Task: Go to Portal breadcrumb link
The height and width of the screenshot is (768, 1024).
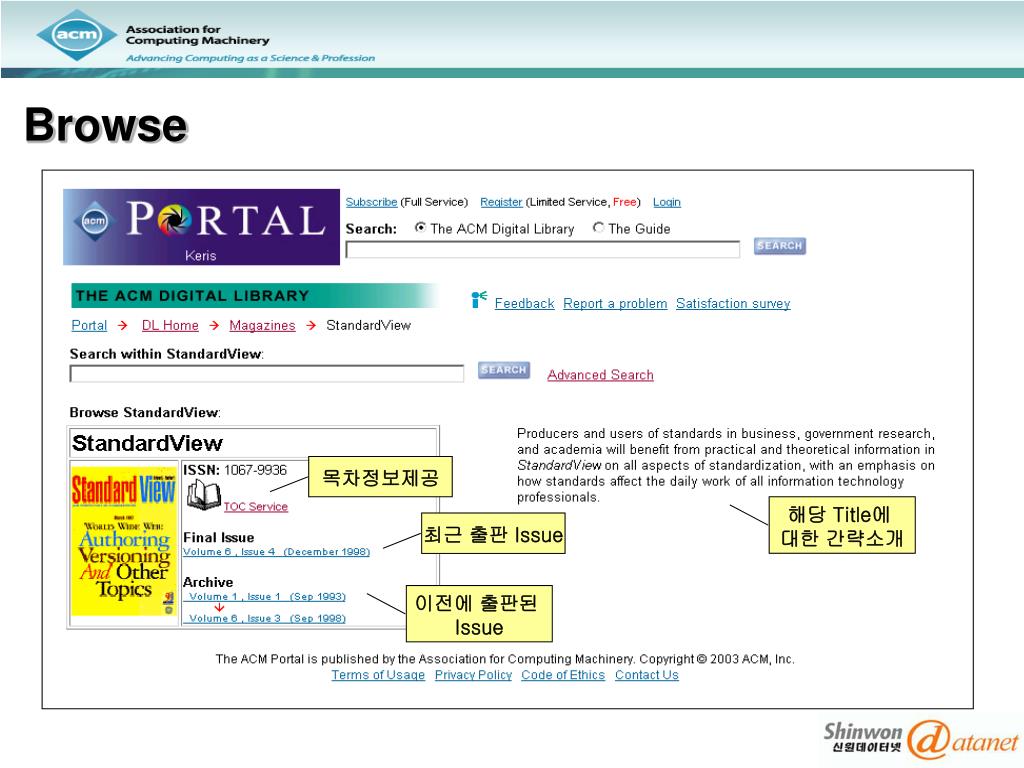Action: [x=89, y=325]
